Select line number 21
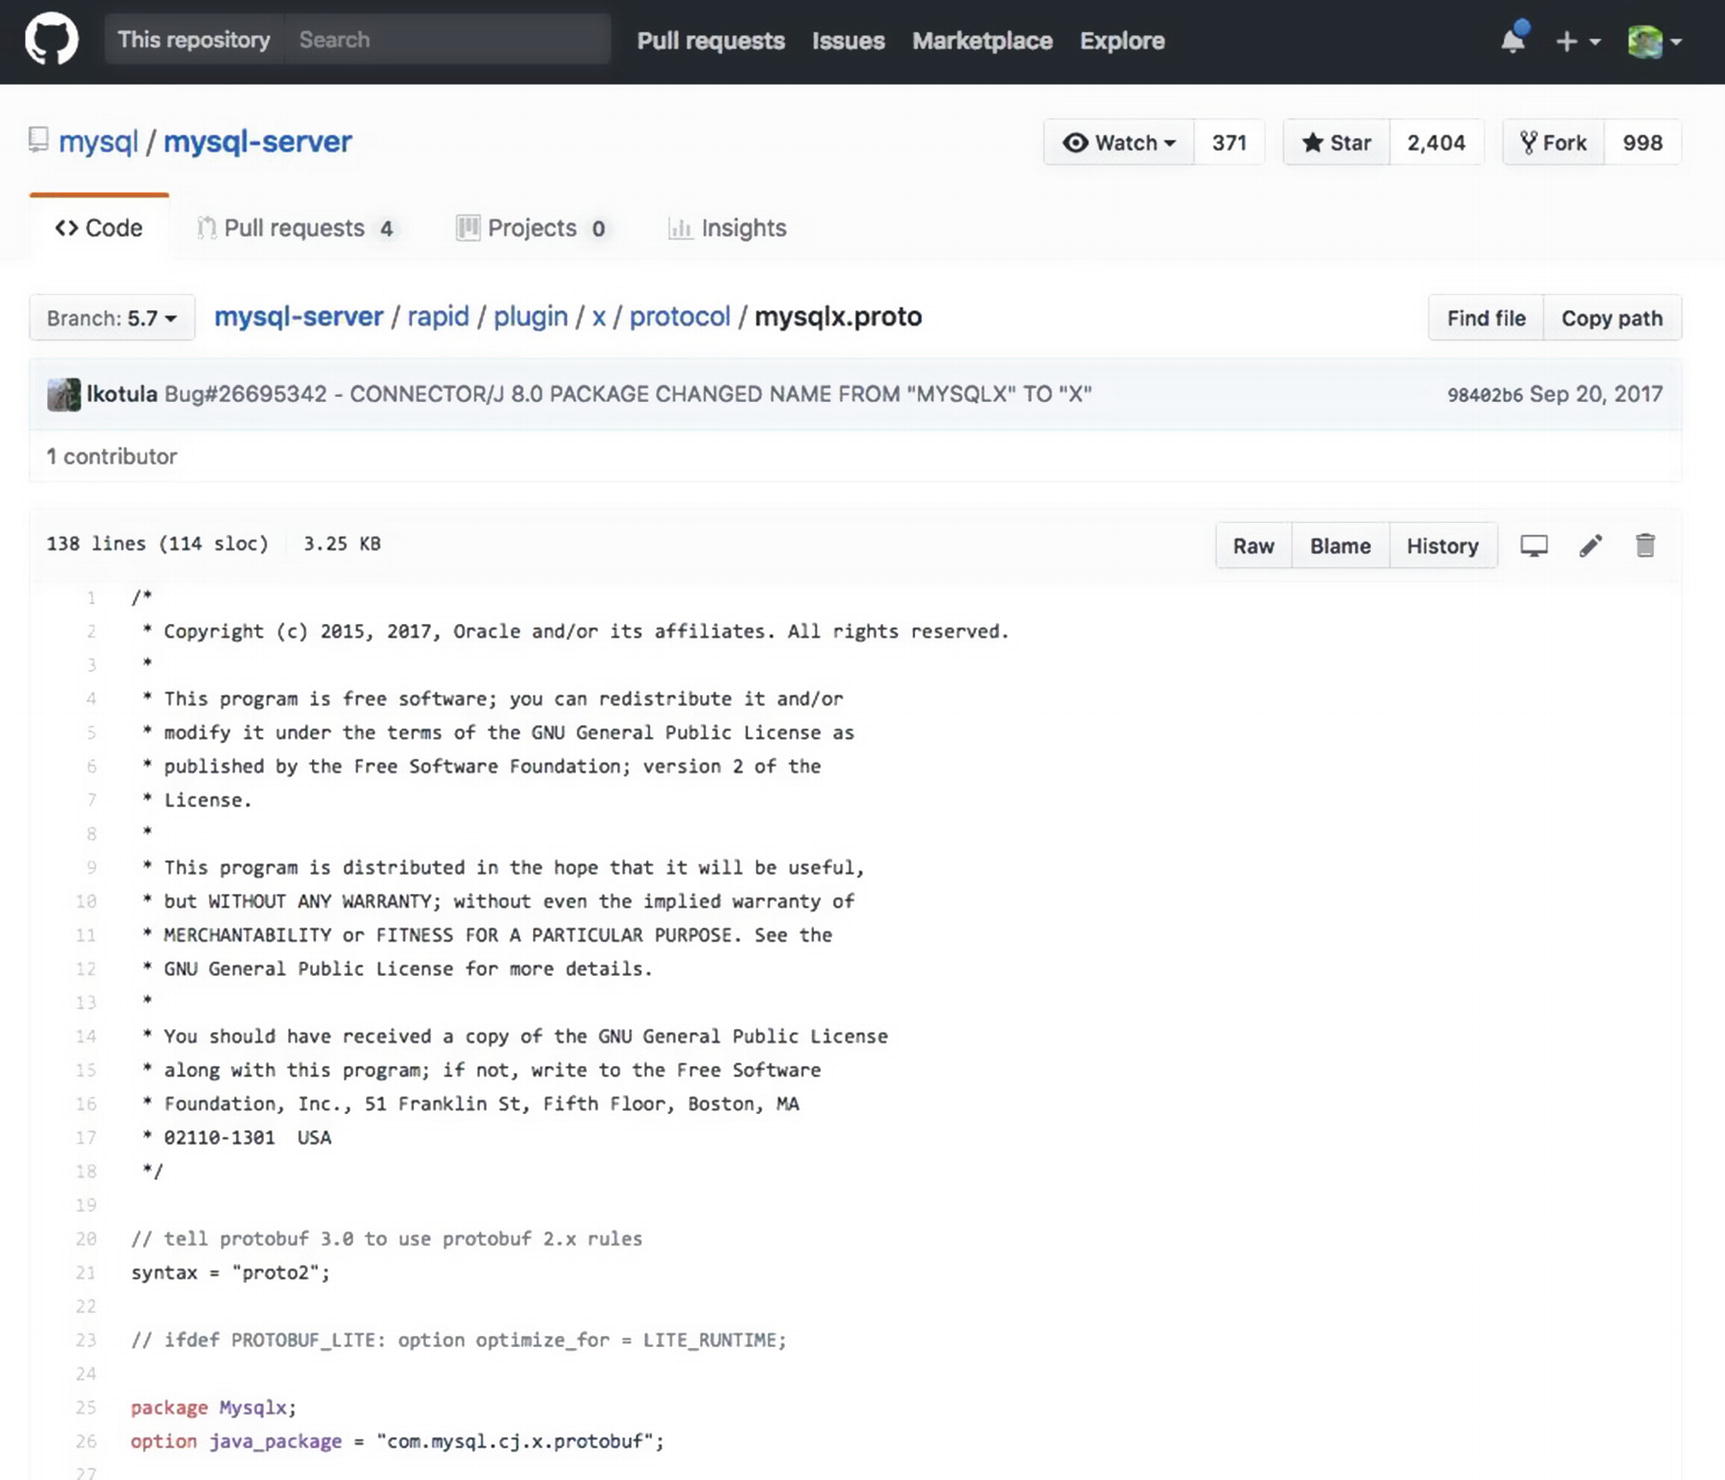 [86, 1273]
